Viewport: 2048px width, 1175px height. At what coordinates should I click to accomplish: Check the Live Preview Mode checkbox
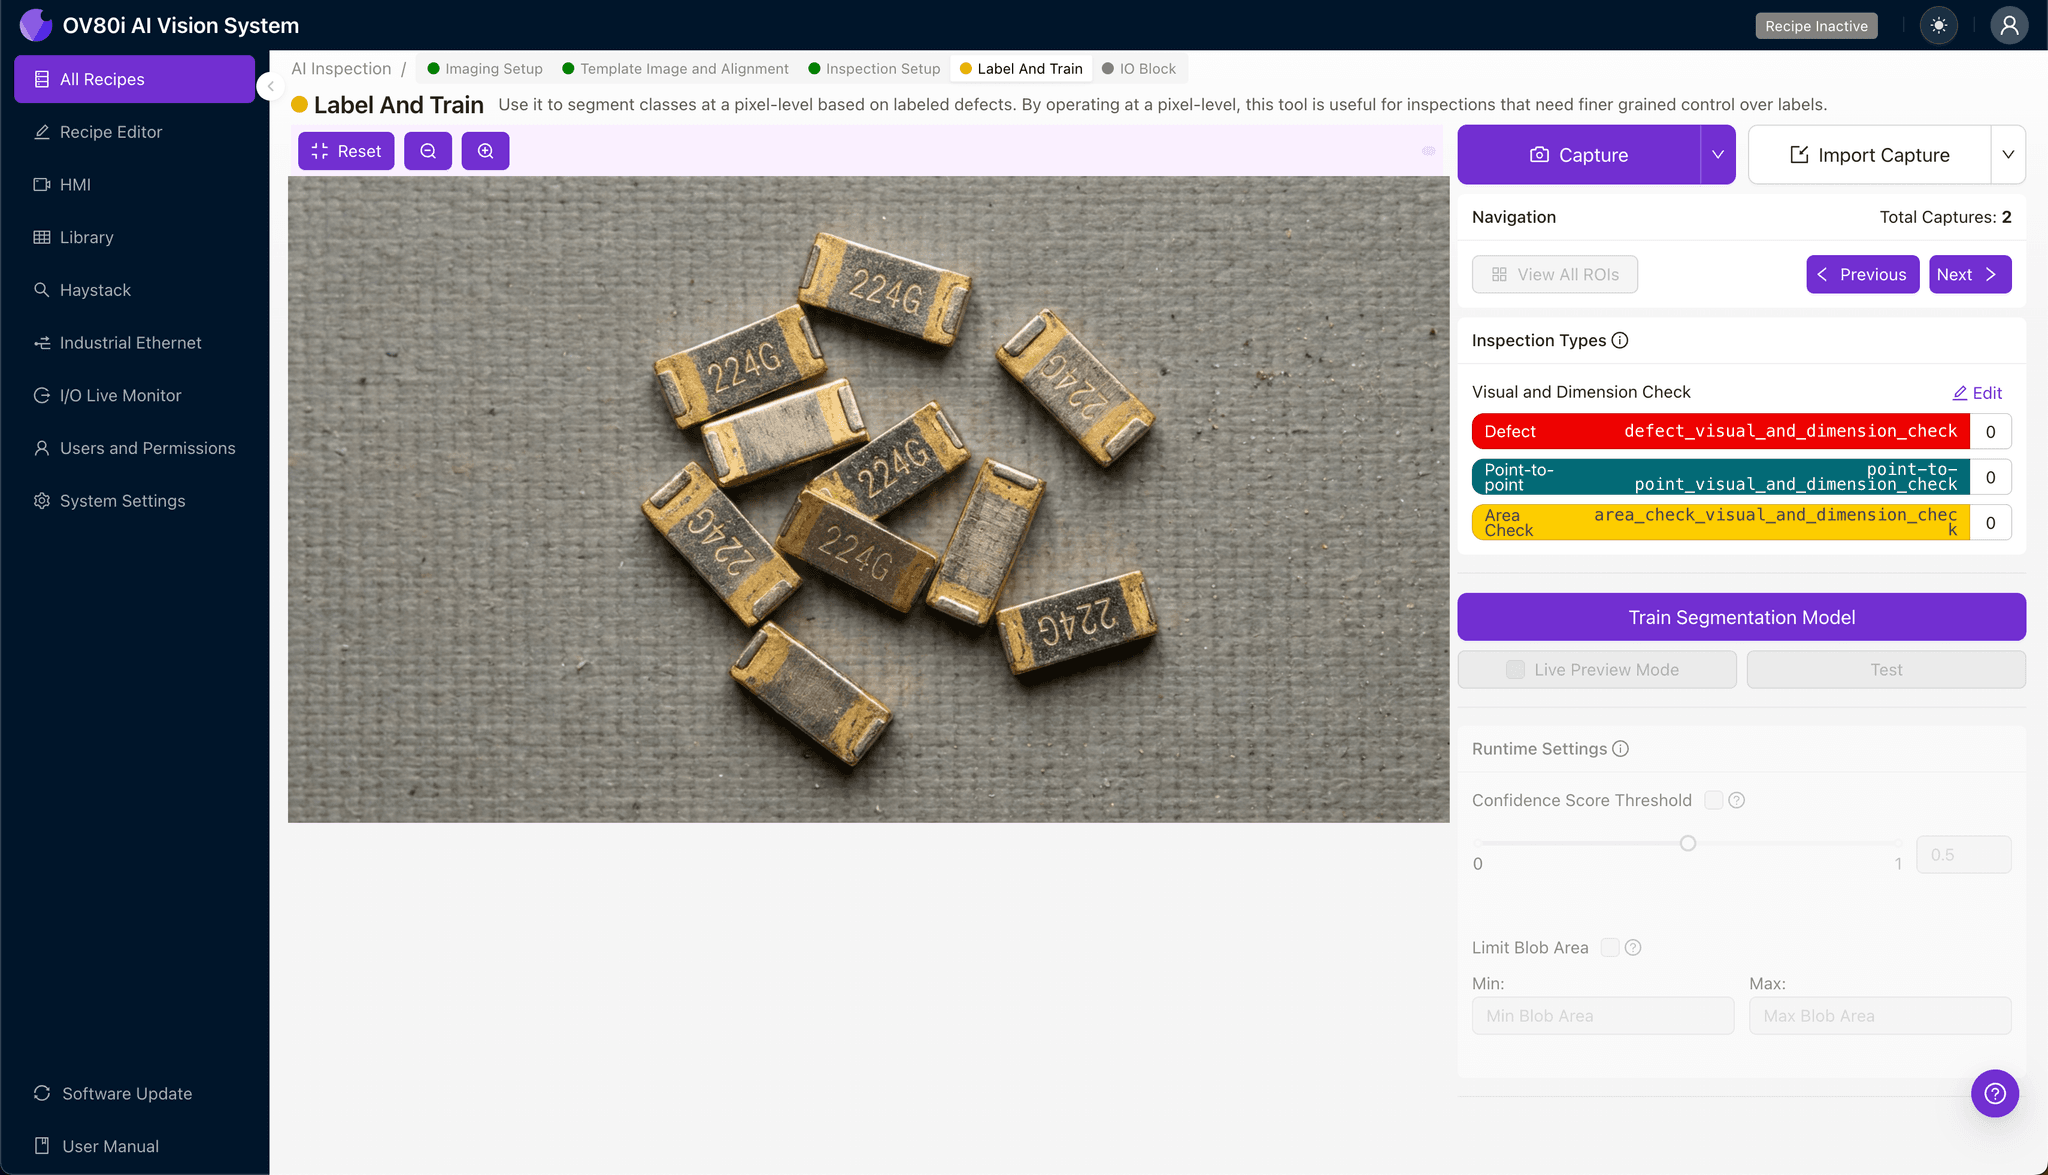[x=1516, y=670]
